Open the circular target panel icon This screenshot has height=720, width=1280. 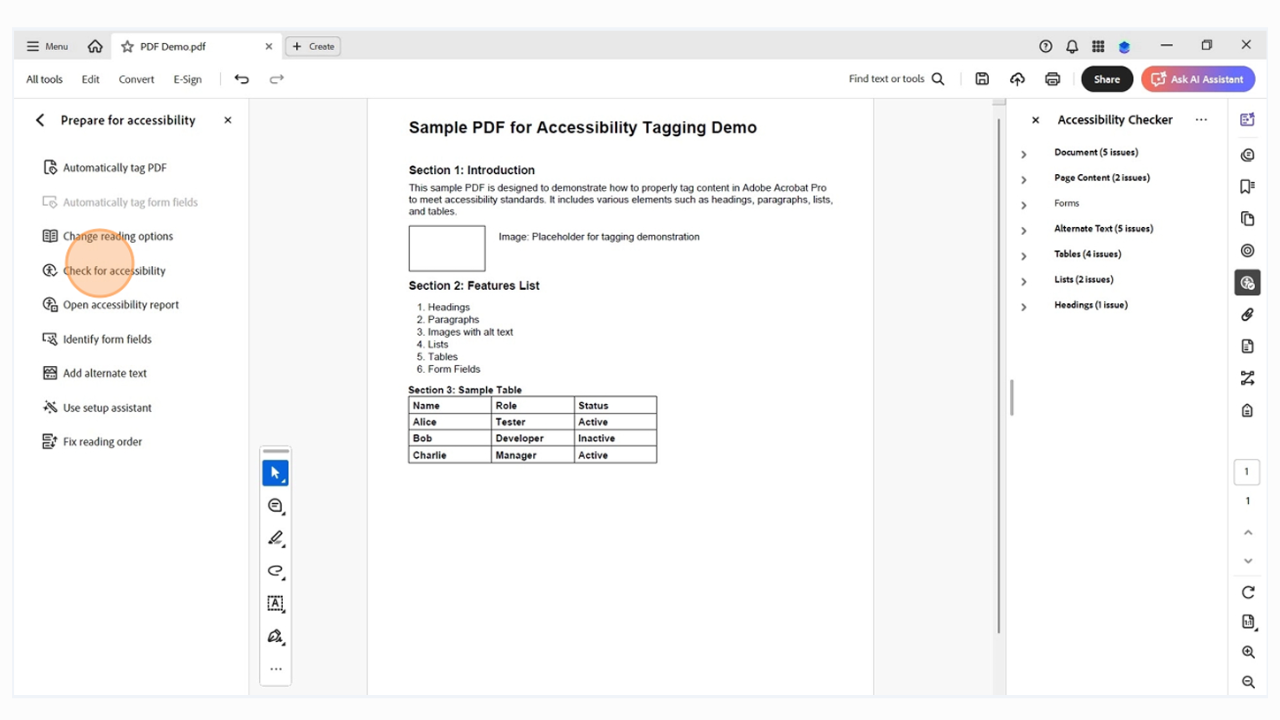(1247, 251)
